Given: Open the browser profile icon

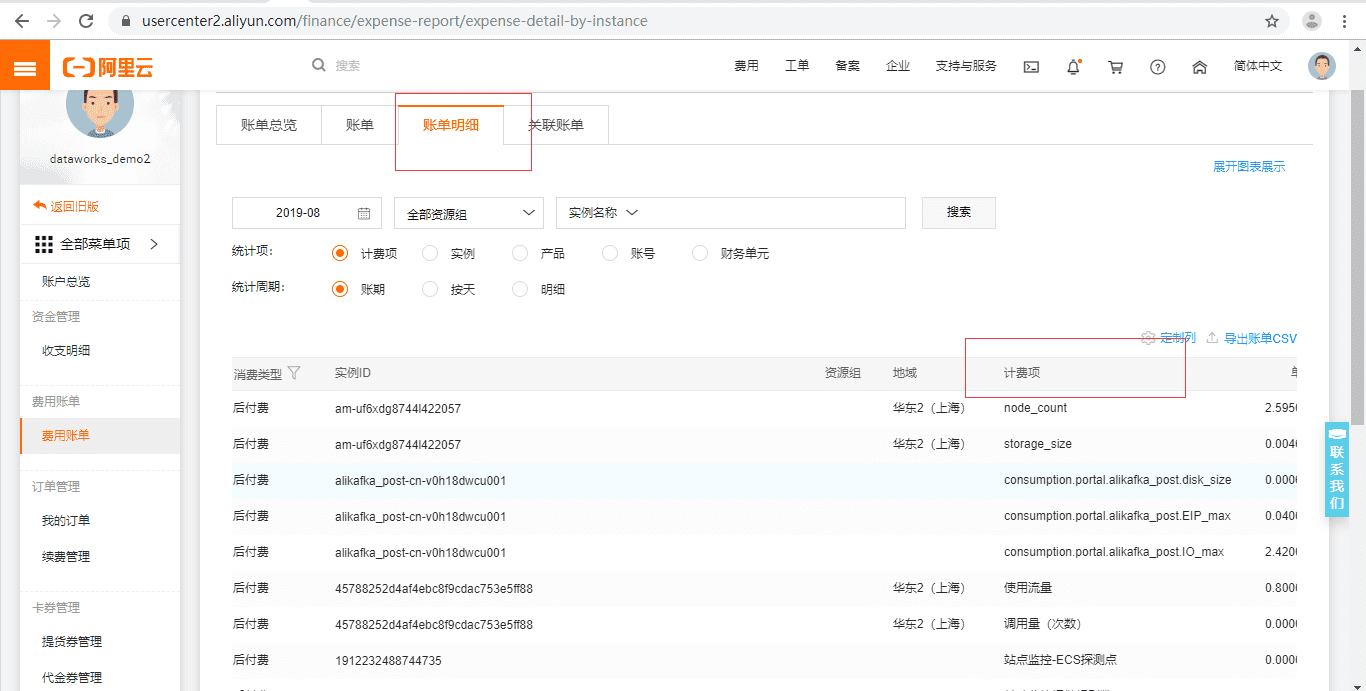Looking at the screenshot, I should coord(1312,21).
